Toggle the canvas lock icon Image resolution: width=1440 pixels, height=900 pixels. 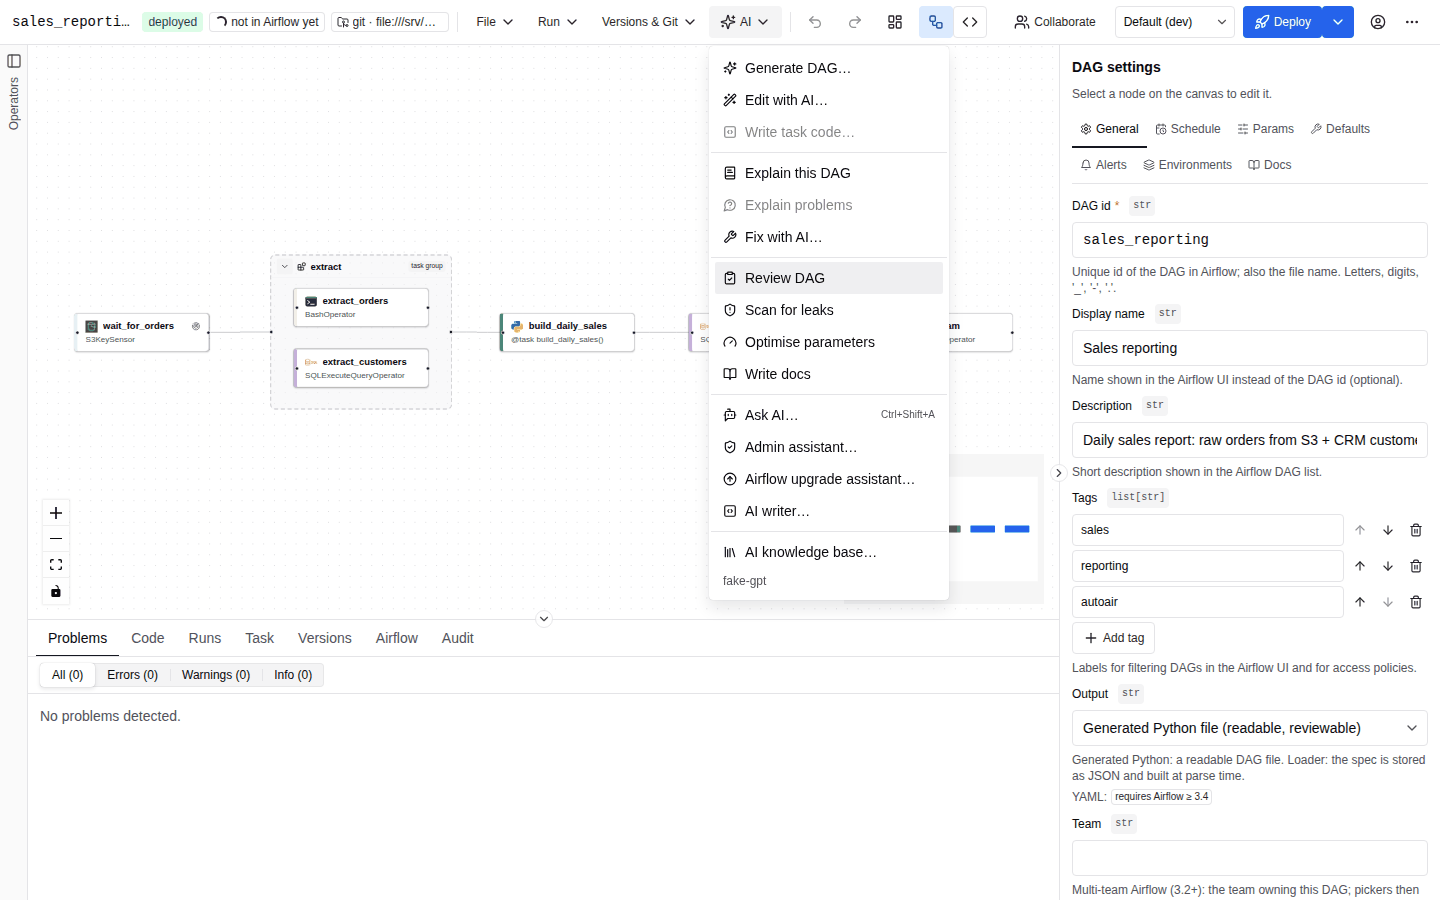point(56,591)
